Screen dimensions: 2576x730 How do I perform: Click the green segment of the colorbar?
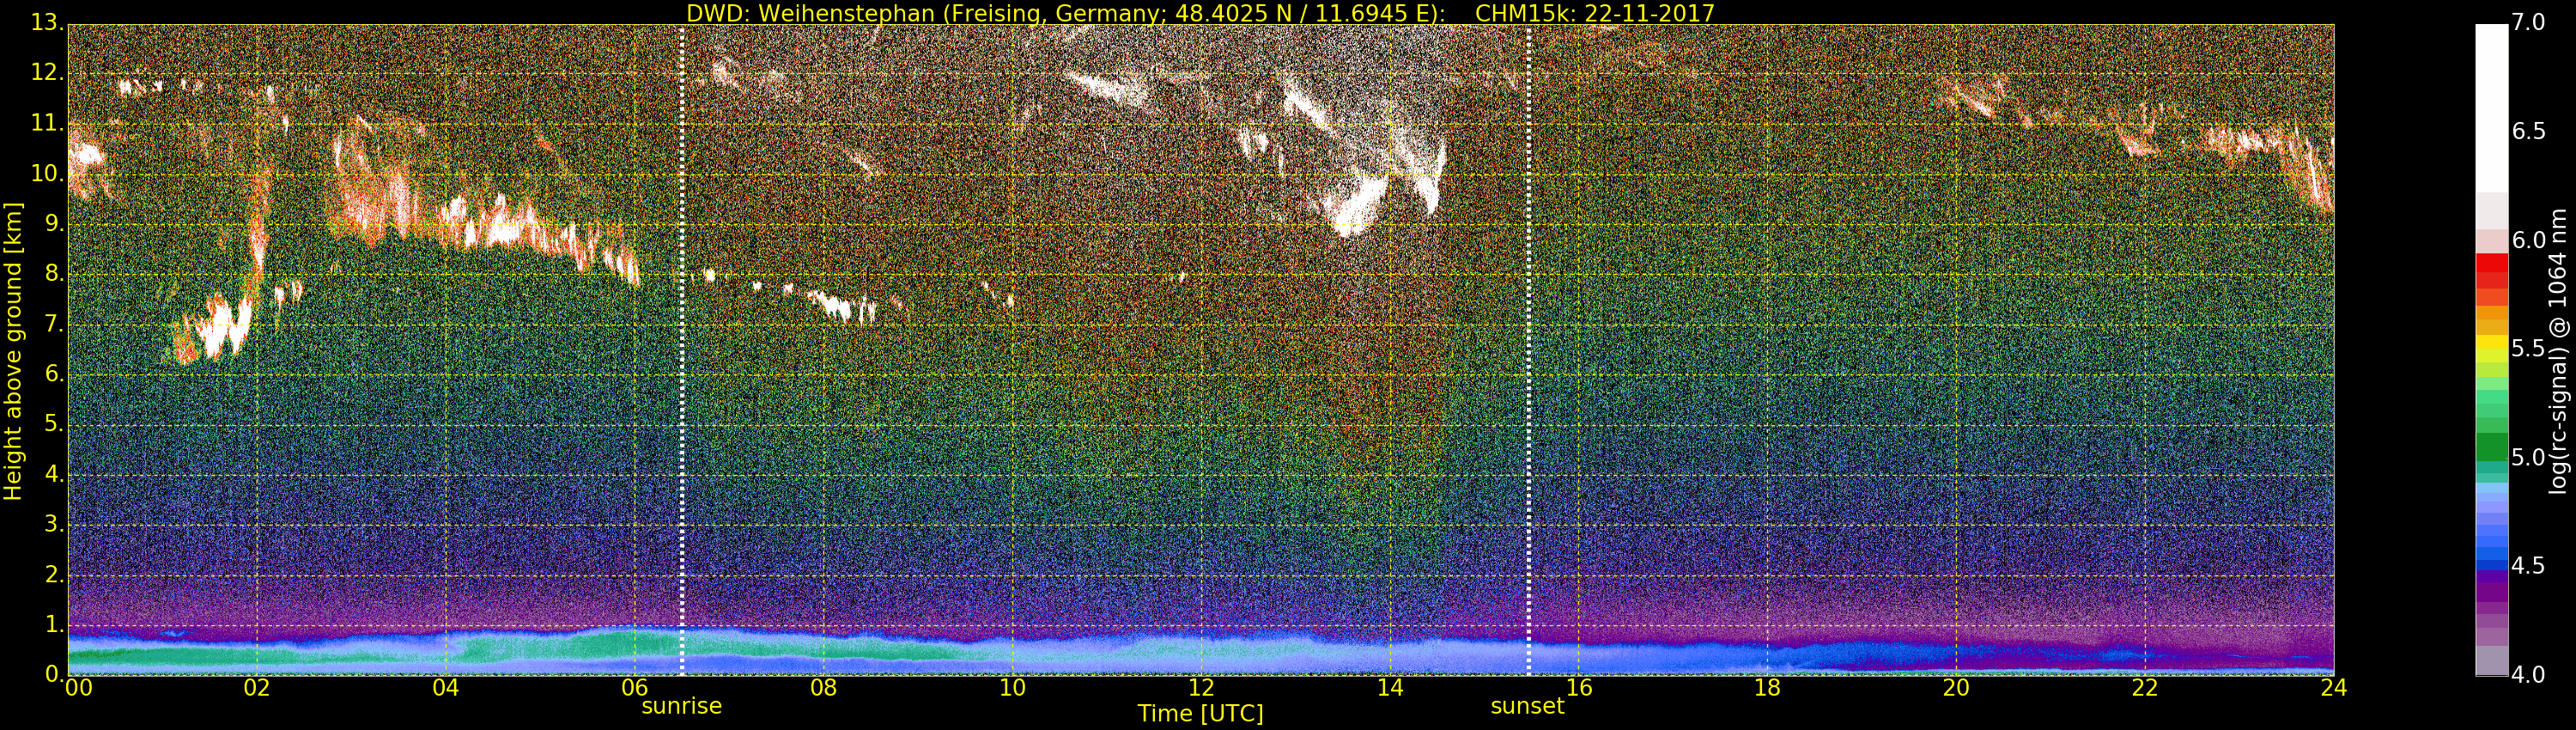click(x=2491, y=447)
